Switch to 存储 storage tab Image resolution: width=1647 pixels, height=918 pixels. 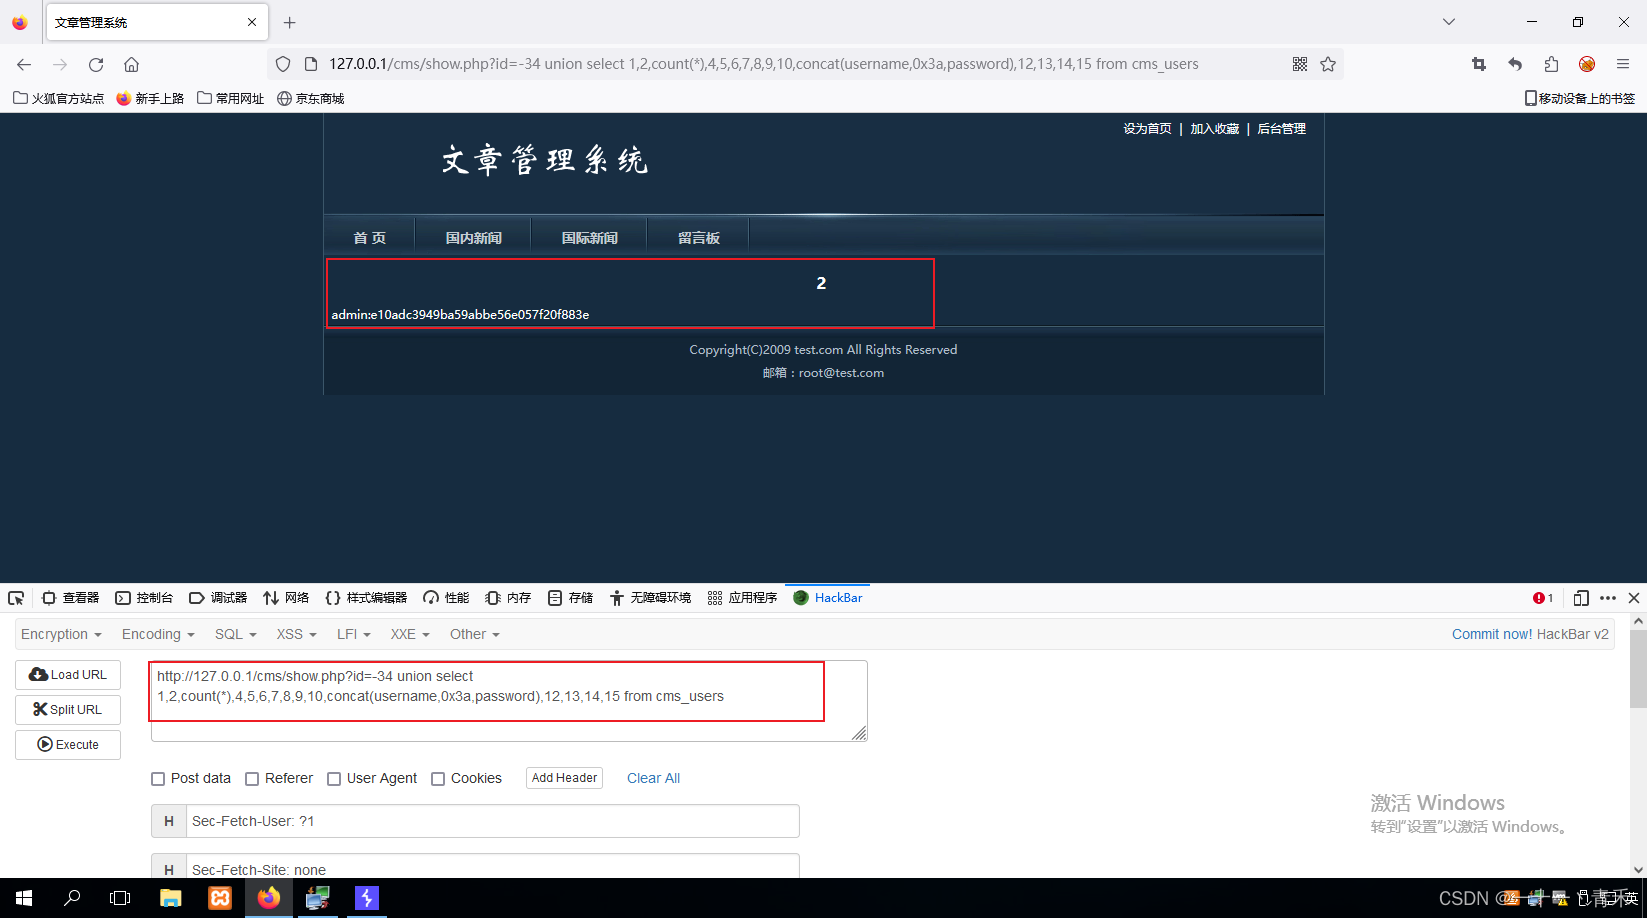(x=570, y=598)
